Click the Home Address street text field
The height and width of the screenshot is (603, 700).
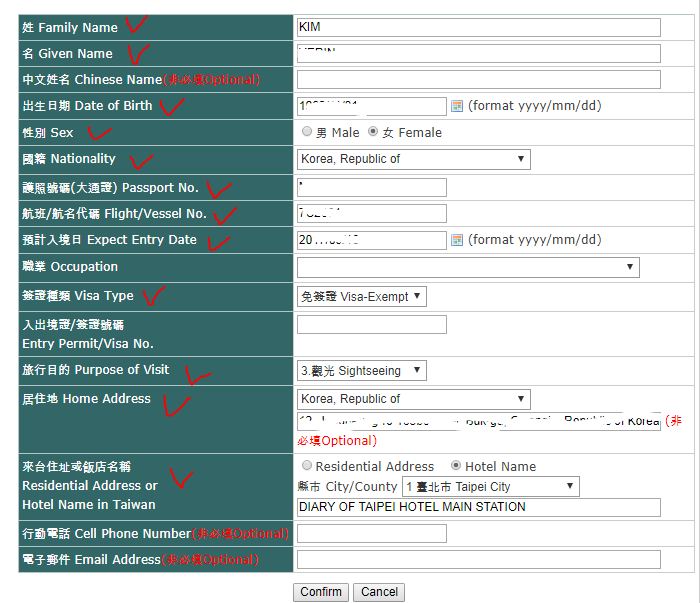click(x=479, y=421)
